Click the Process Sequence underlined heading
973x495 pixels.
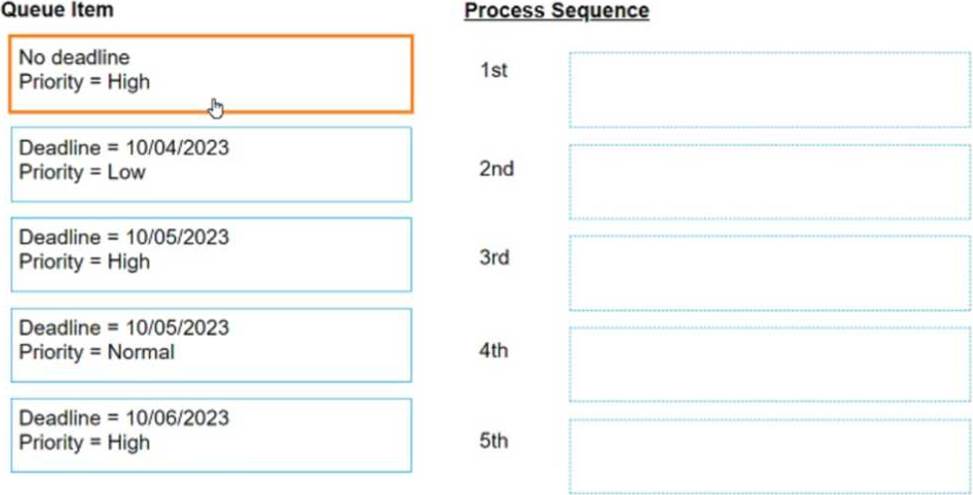[x=557, y=11]
